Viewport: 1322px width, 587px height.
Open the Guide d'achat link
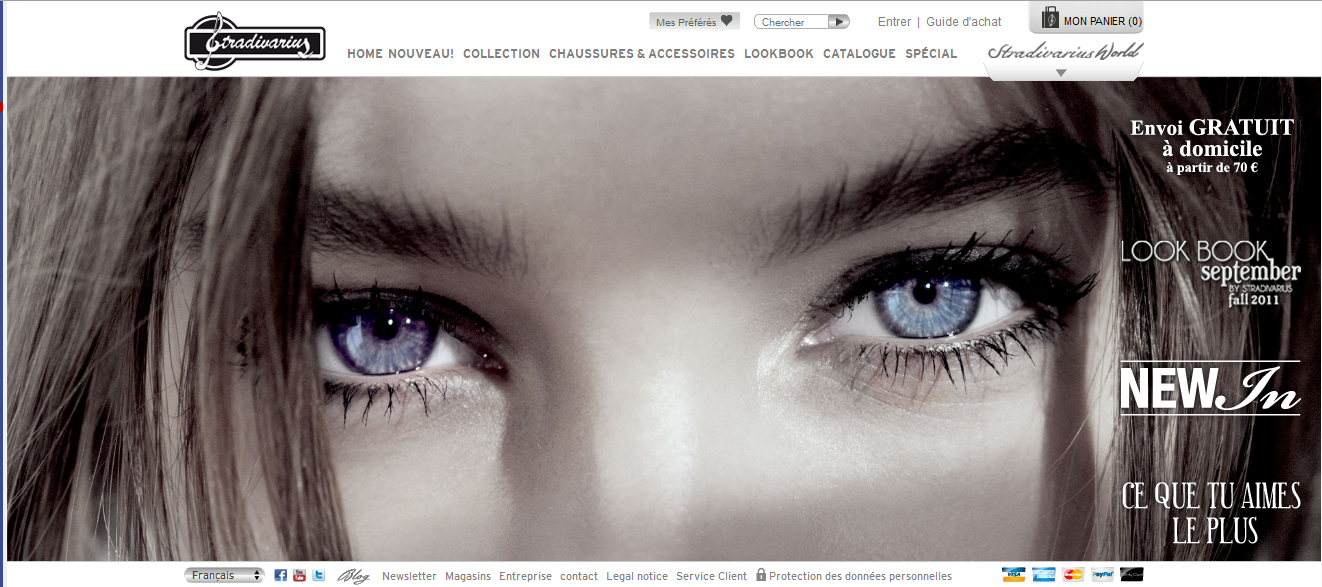pos(963,22)
